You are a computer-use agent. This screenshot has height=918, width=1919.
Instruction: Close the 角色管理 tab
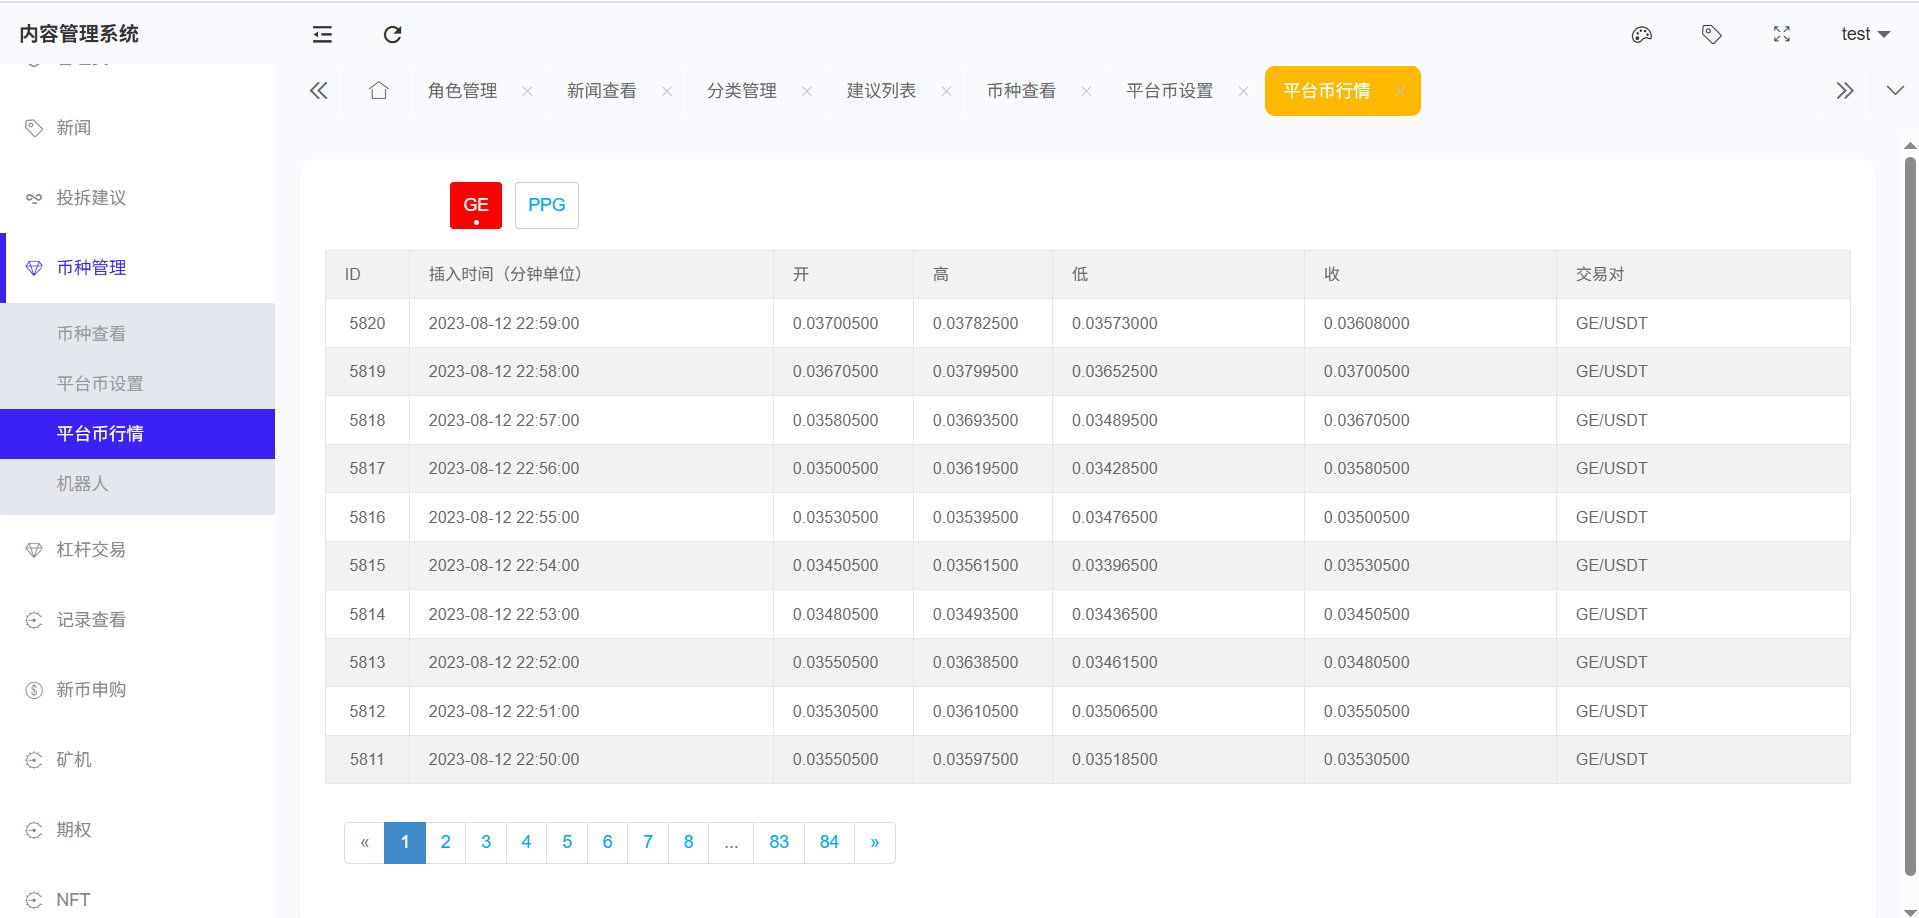point(527,91)
